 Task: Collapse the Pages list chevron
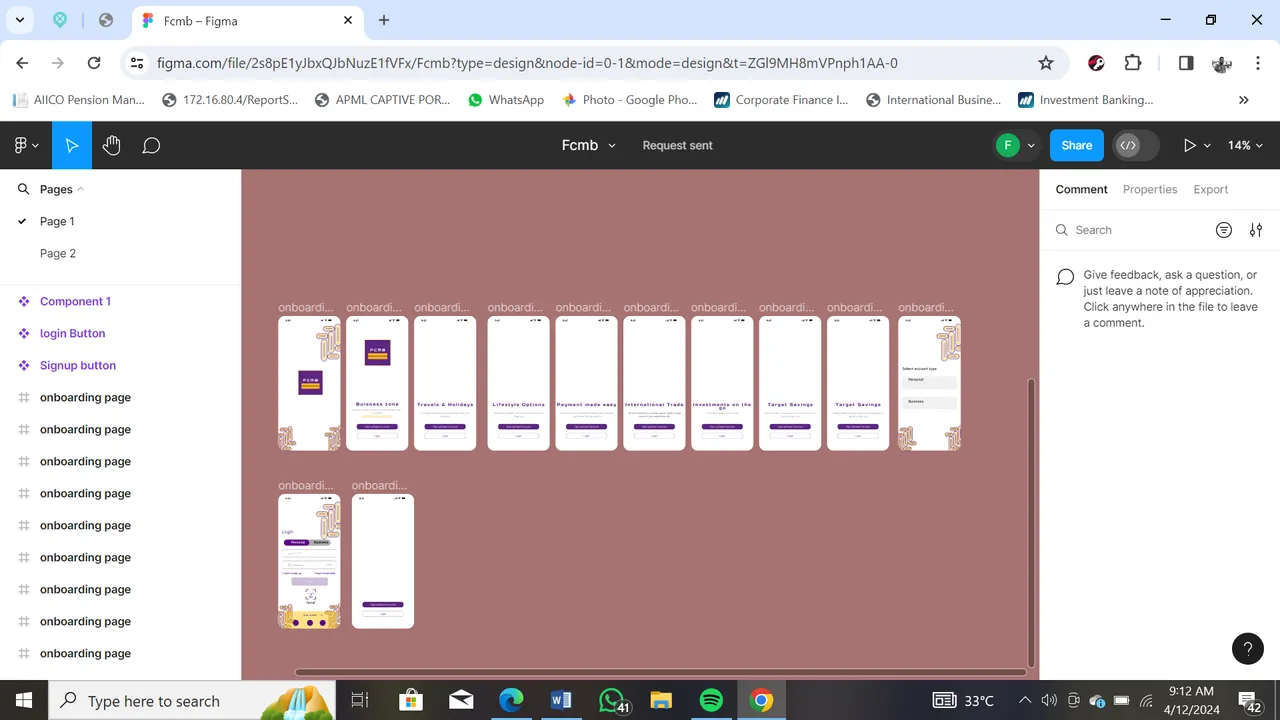(x=81, y=189)
